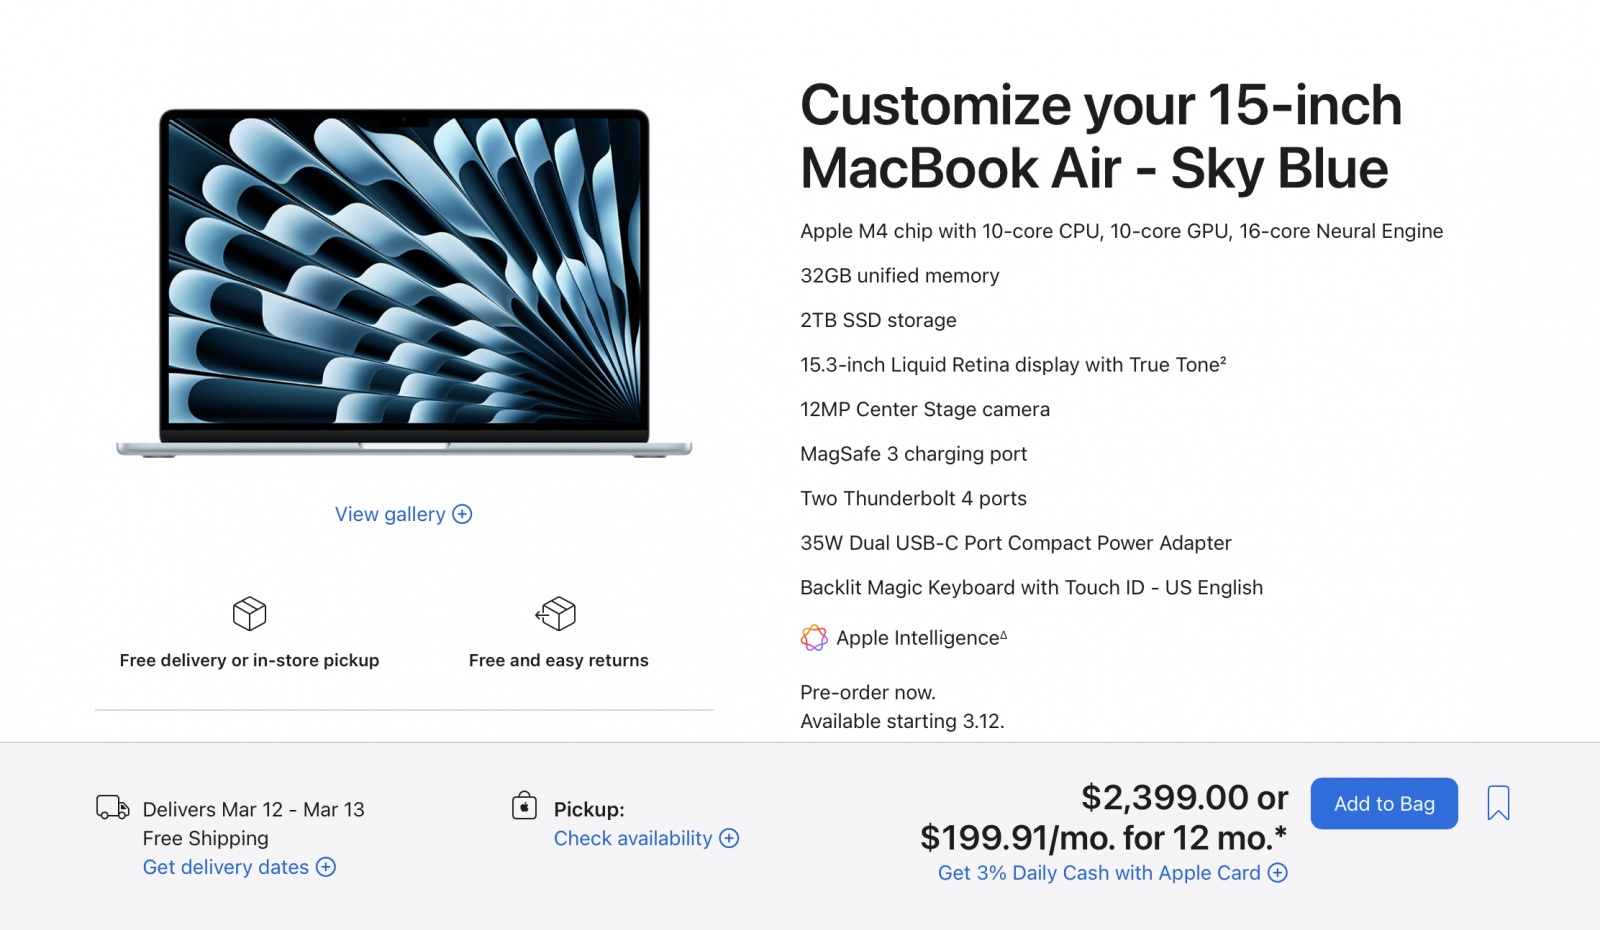Select the Check availability pickup link
1600x930 pixels.
[x=633, y=838]
